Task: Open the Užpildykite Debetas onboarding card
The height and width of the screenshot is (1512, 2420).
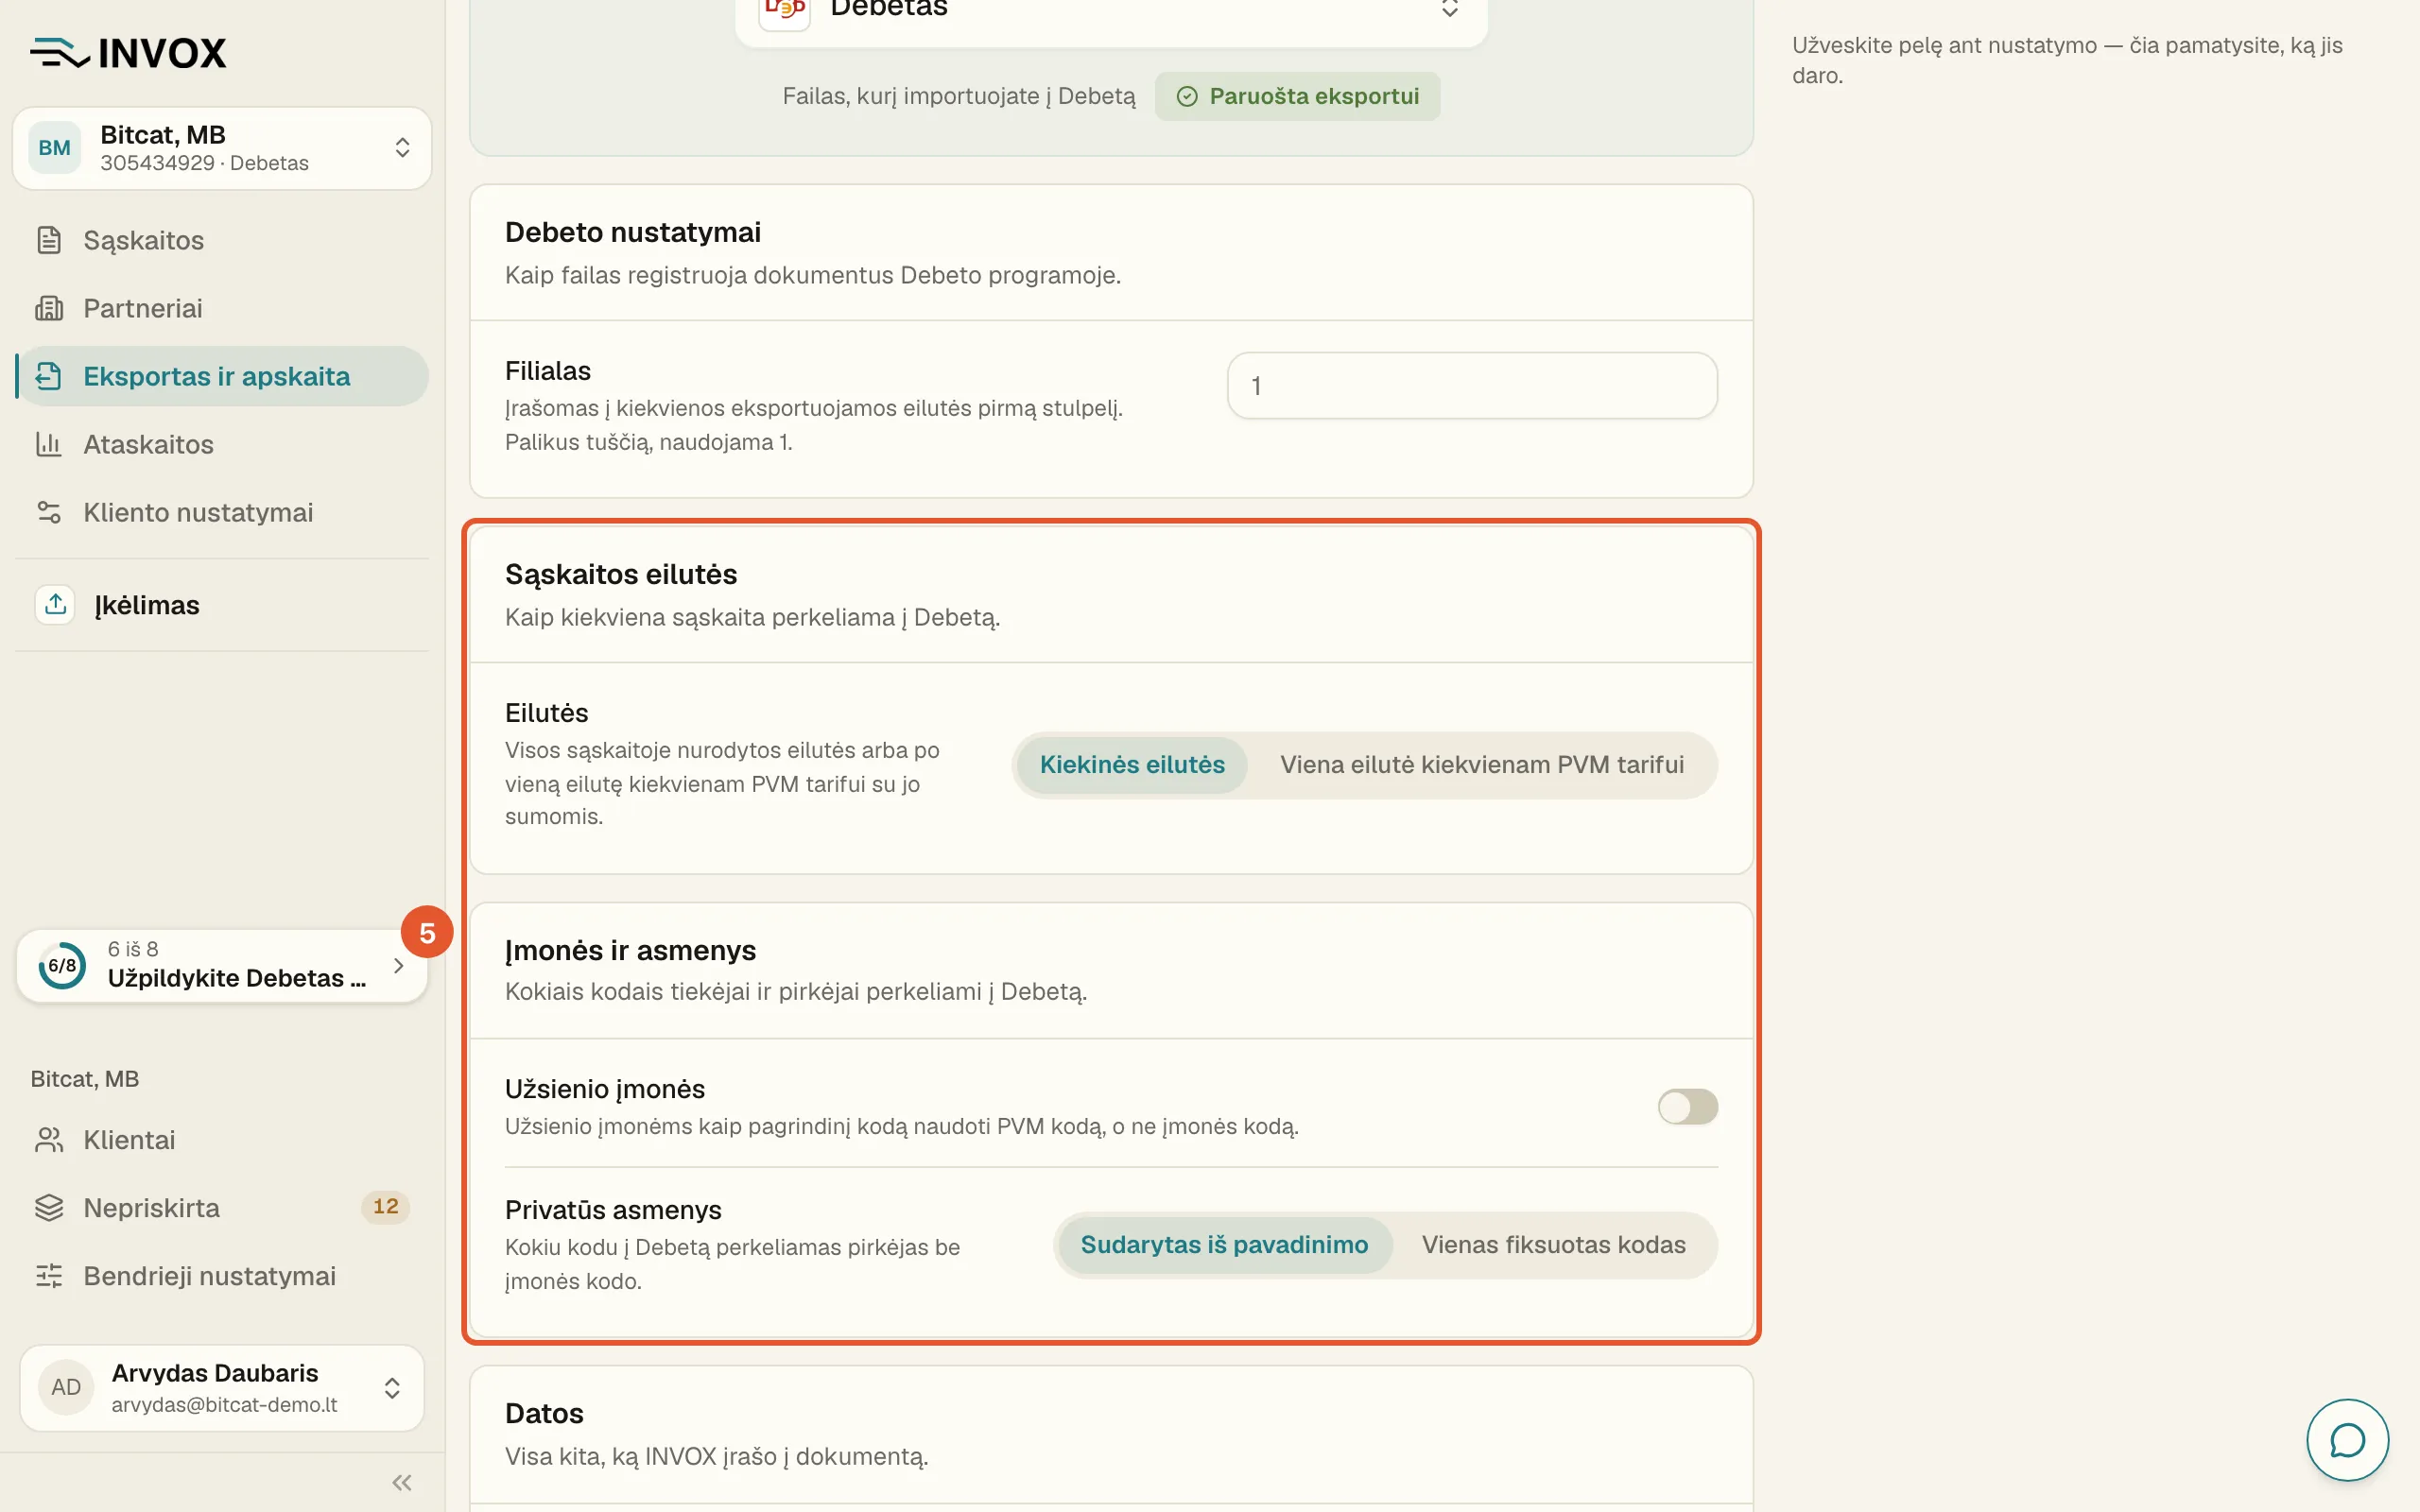Action: pos(222,965)
